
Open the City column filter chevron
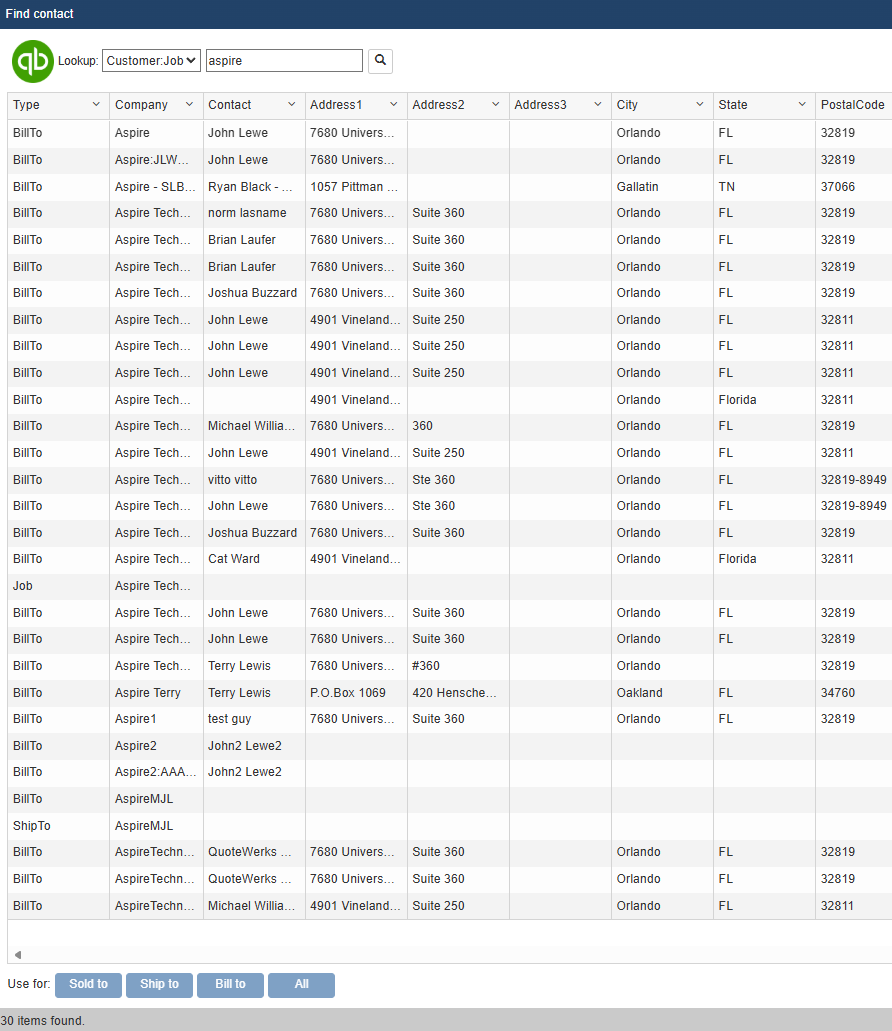point(700,105)
